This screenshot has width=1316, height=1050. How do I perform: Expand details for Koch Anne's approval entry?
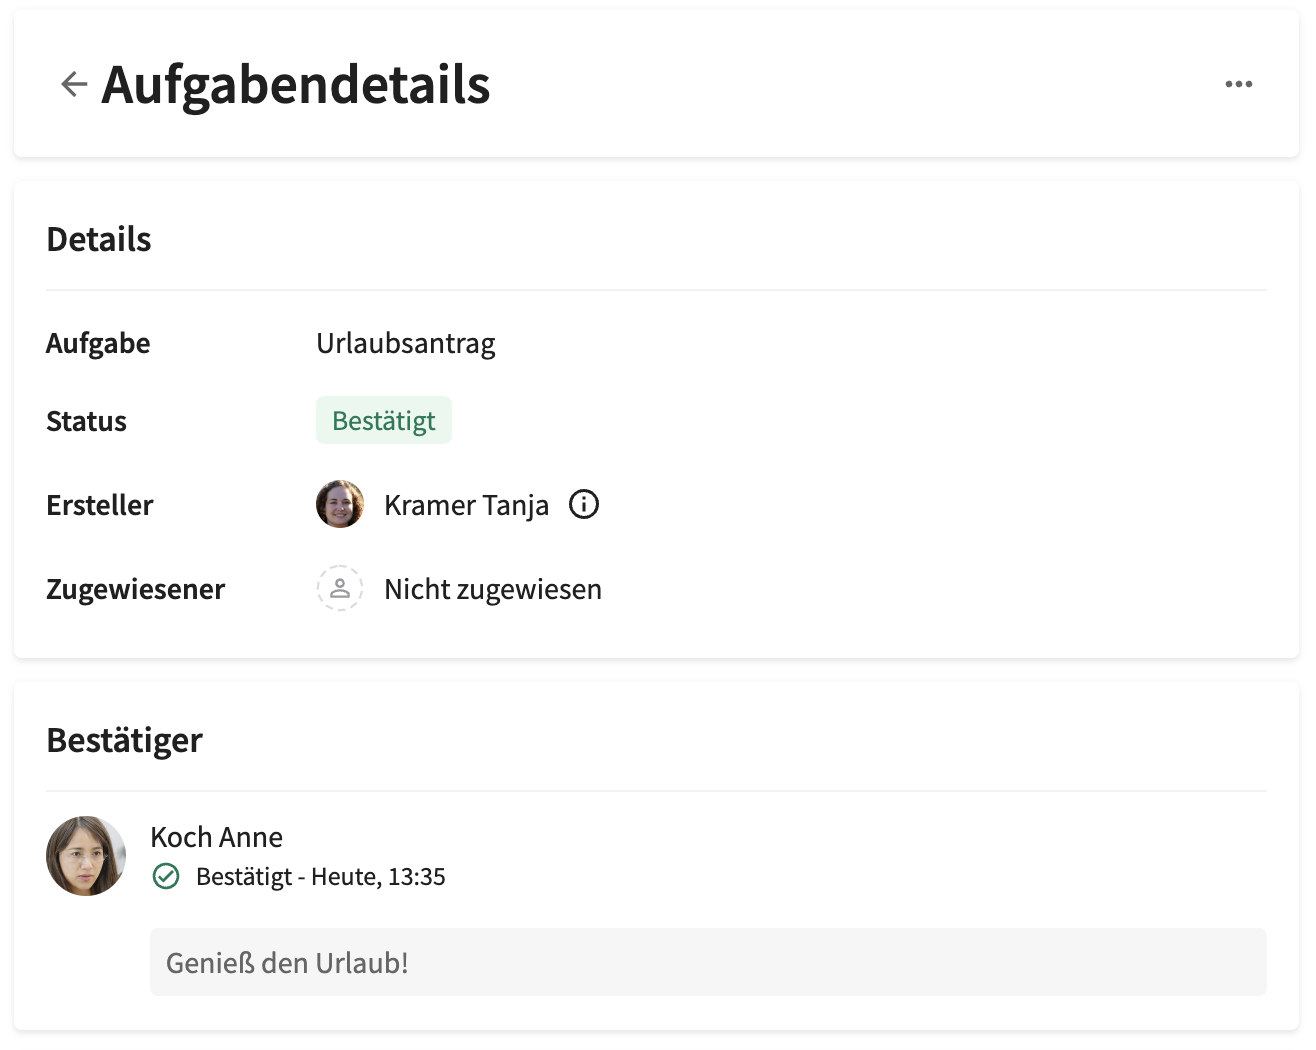[x=217, y=837]
